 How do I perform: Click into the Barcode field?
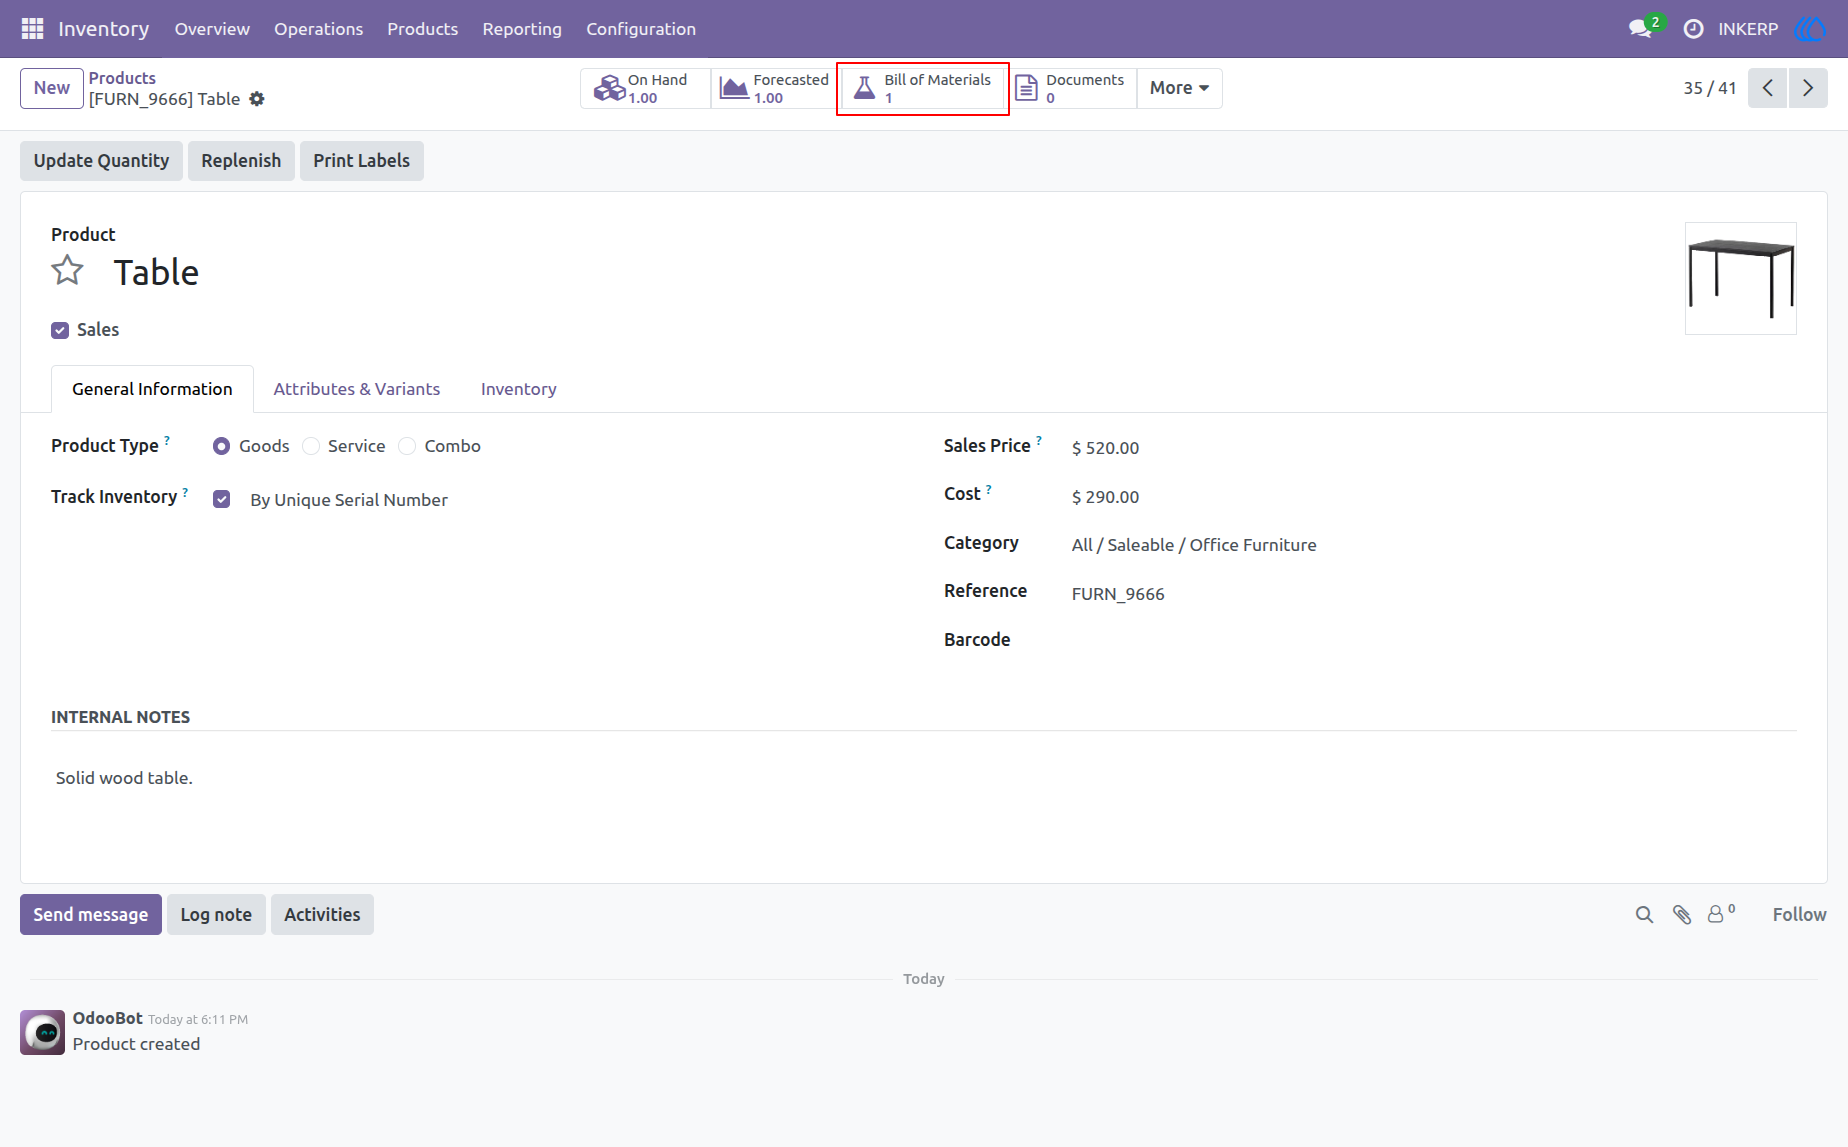point(1434,641)
